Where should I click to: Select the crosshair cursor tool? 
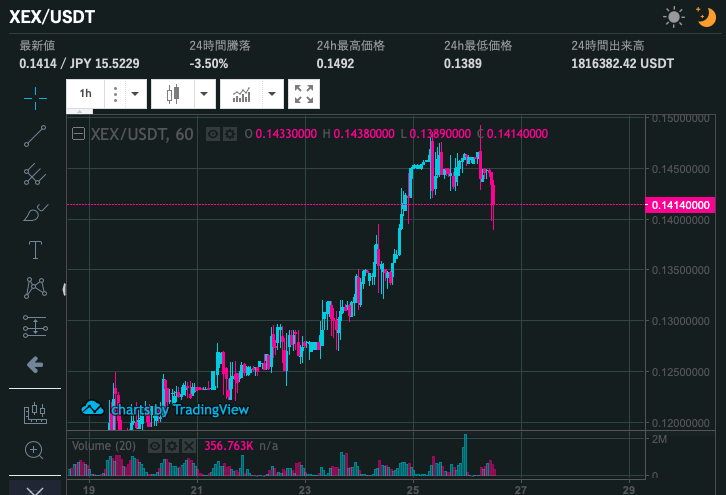pos(35,97)
